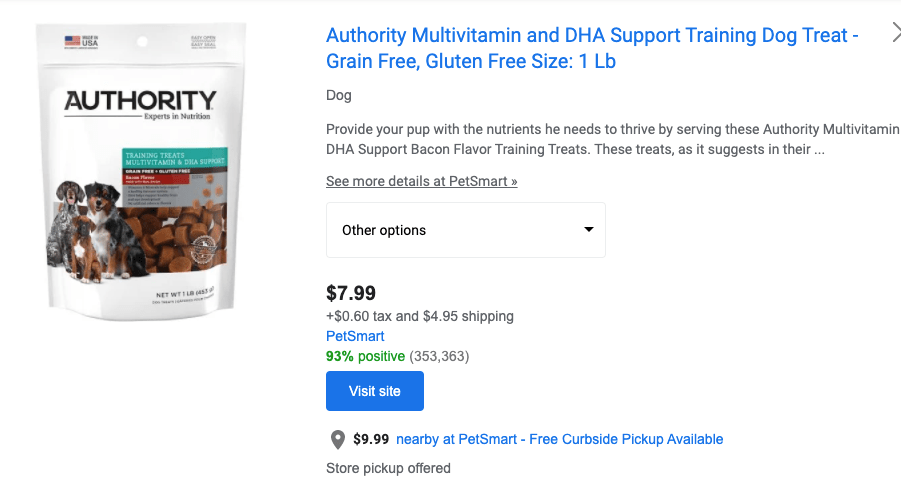The image size is (901, 487).
Task: Open nearby at PetSmart curbside pickup link
Action: pyautogui.click(x=559, y=439)
